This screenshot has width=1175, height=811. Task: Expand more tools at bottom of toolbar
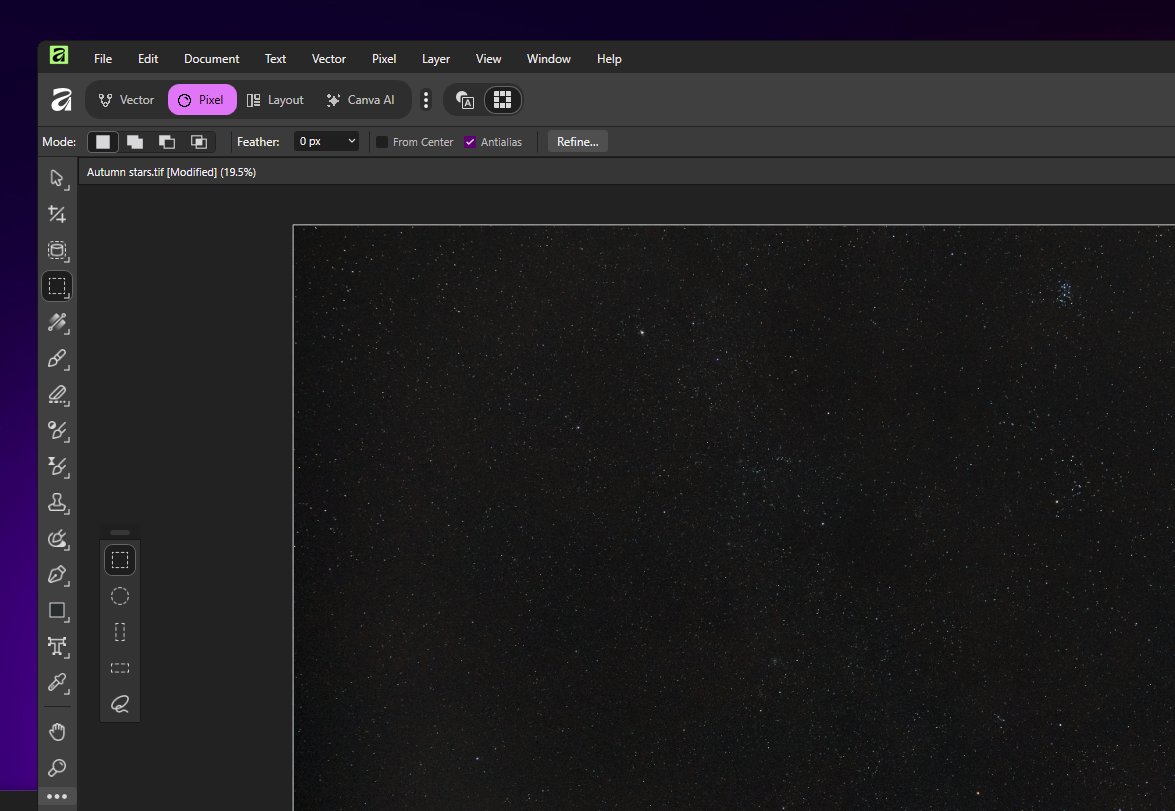click(57, 796)
